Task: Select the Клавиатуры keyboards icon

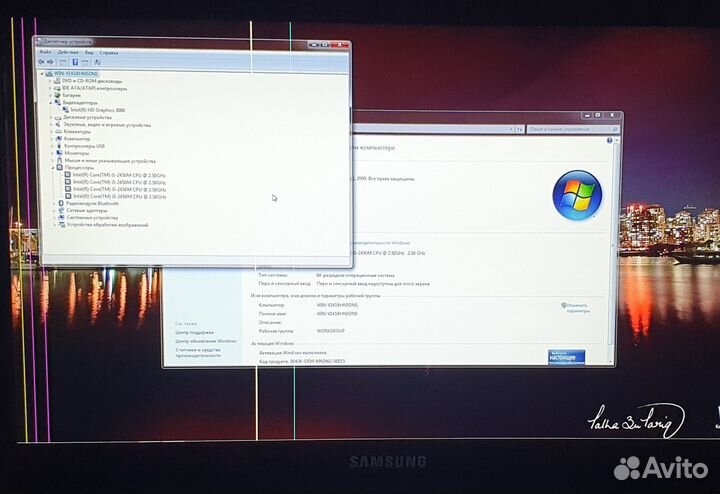Action: [x=58, y=132]
